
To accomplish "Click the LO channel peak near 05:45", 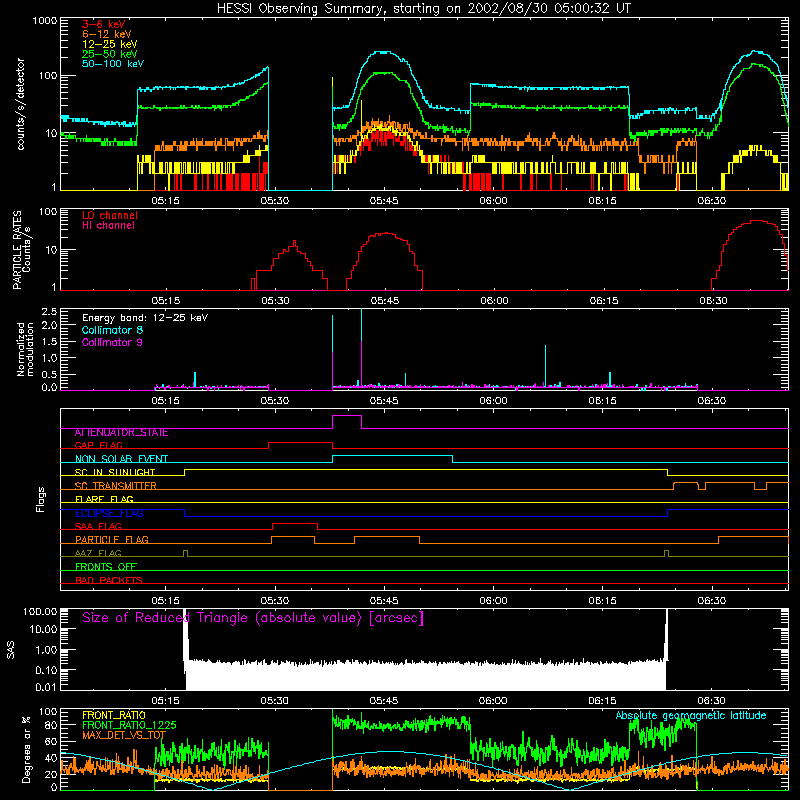I will [387, 234].
